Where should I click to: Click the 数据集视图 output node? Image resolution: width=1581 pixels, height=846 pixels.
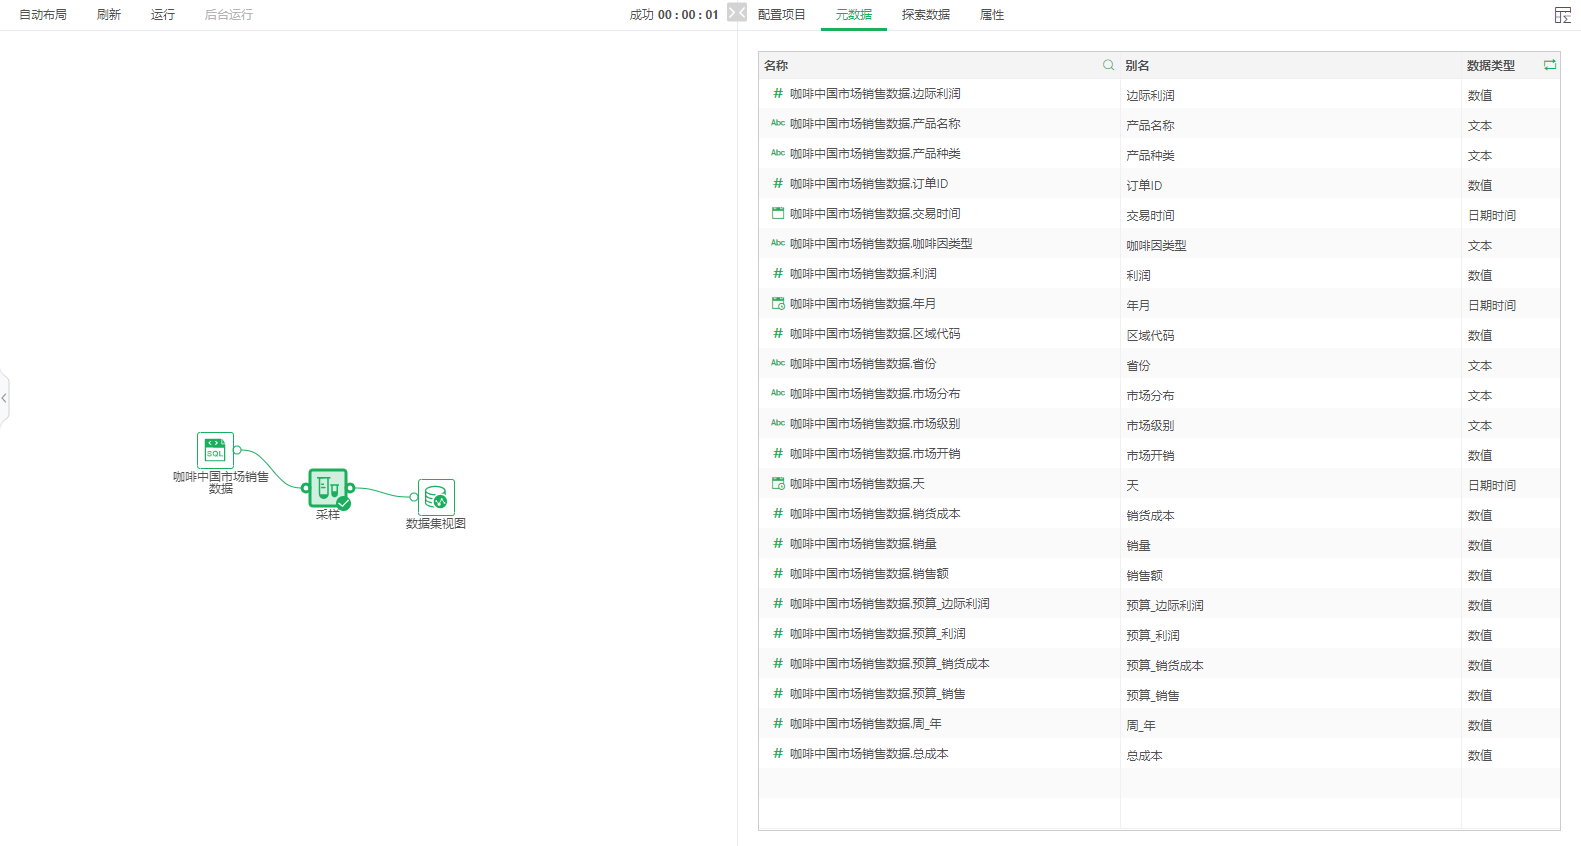click(x=436, y=497)
